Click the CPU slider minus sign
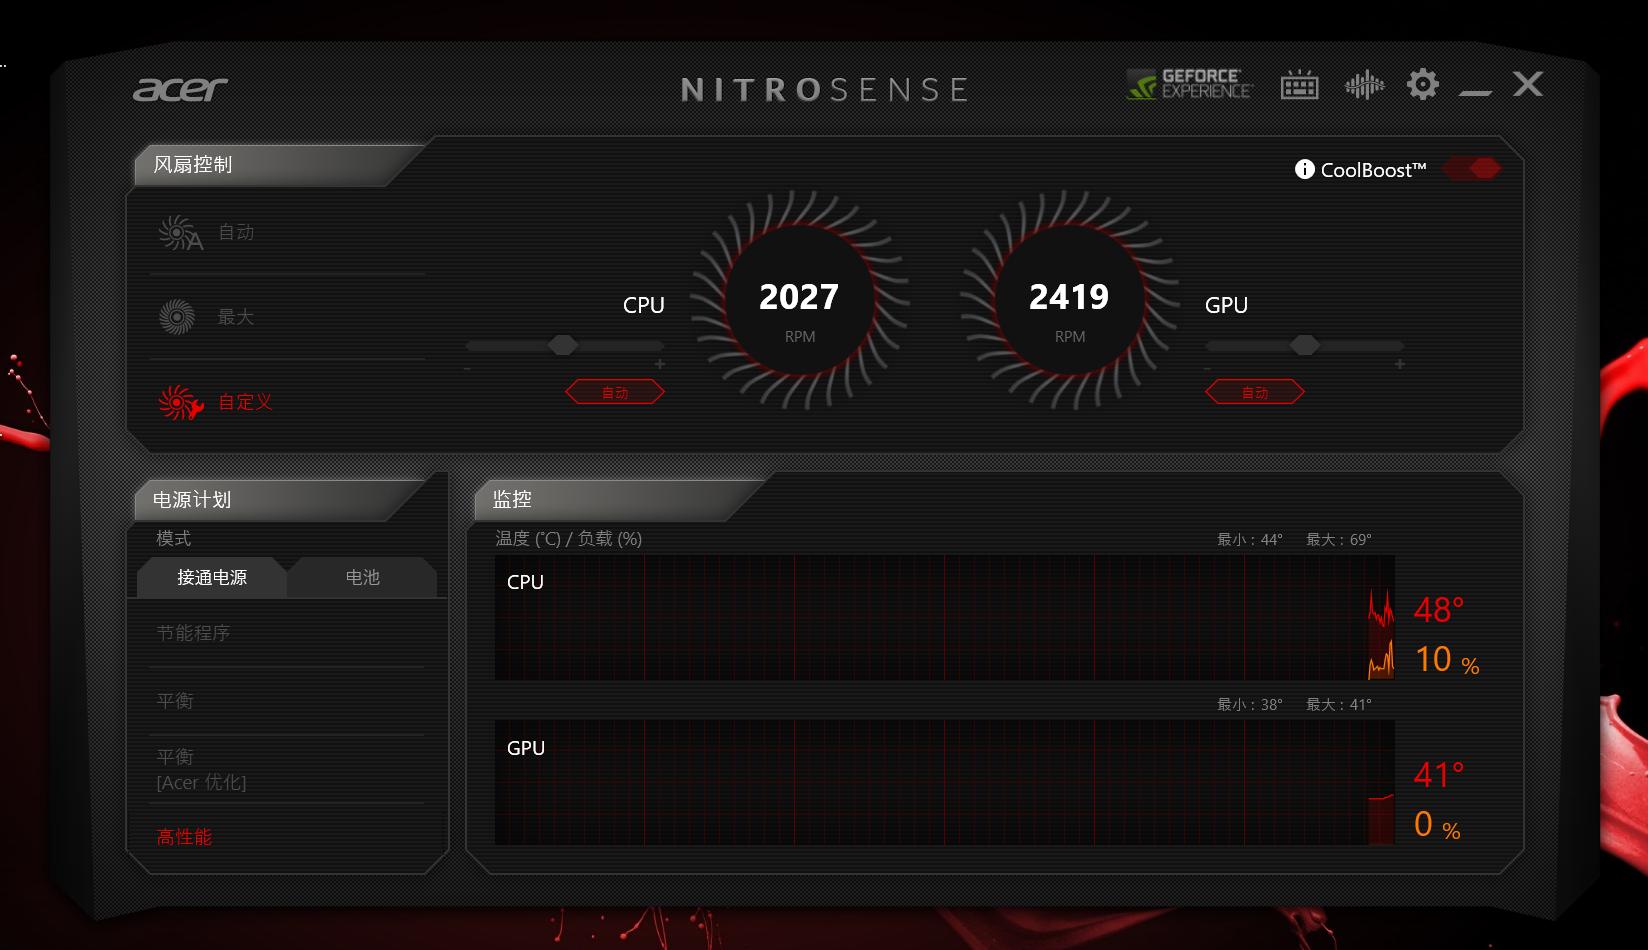This screenshot has height=950, width=1648. [x=467, y=368]
